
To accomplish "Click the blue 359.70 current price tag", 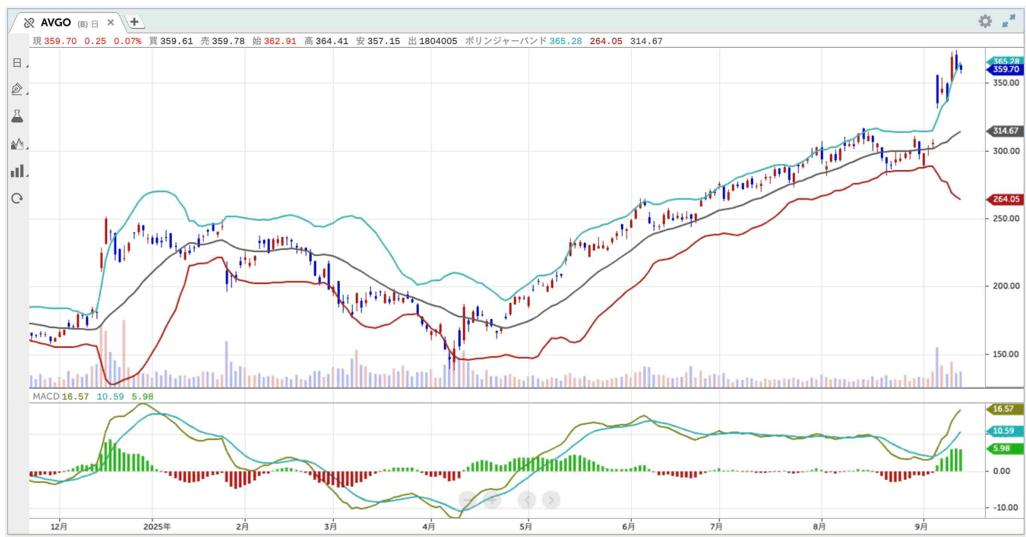I will pos(1003,70).
